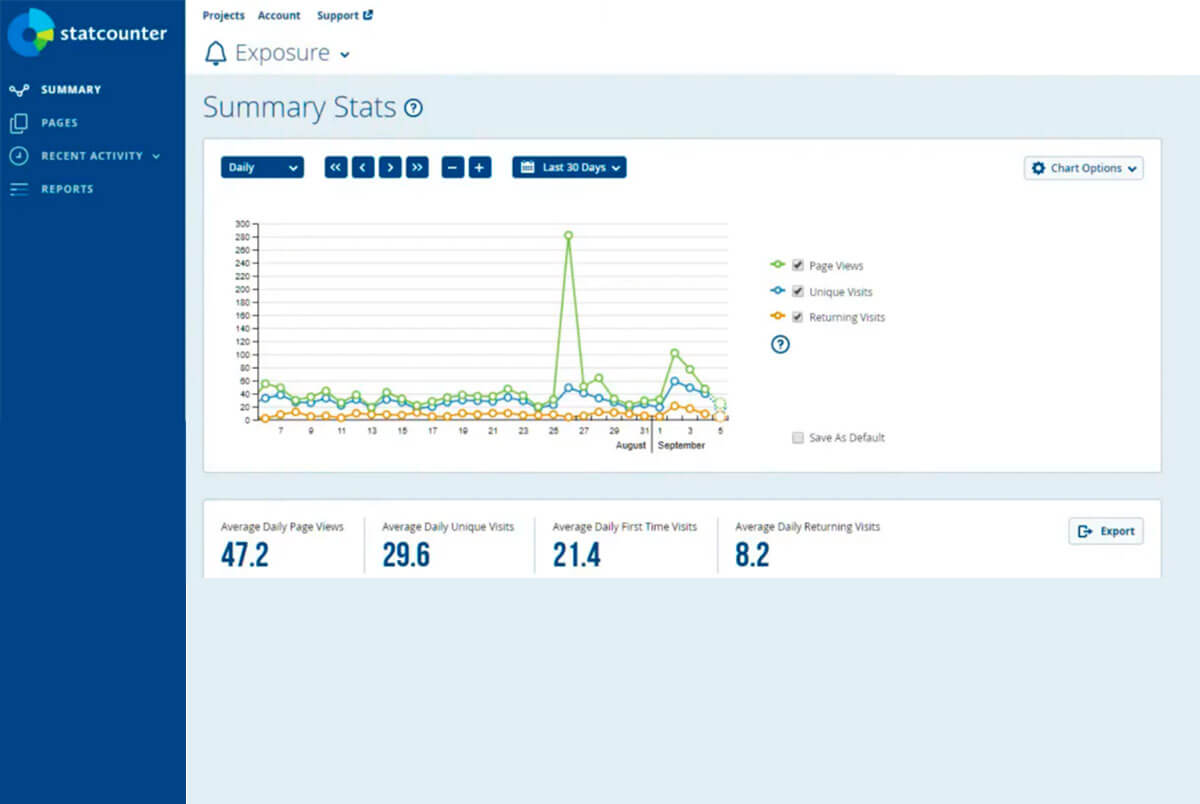Open the Projects menu
This screenshot has height=804, width=1200.
click(x=223, y=15)
